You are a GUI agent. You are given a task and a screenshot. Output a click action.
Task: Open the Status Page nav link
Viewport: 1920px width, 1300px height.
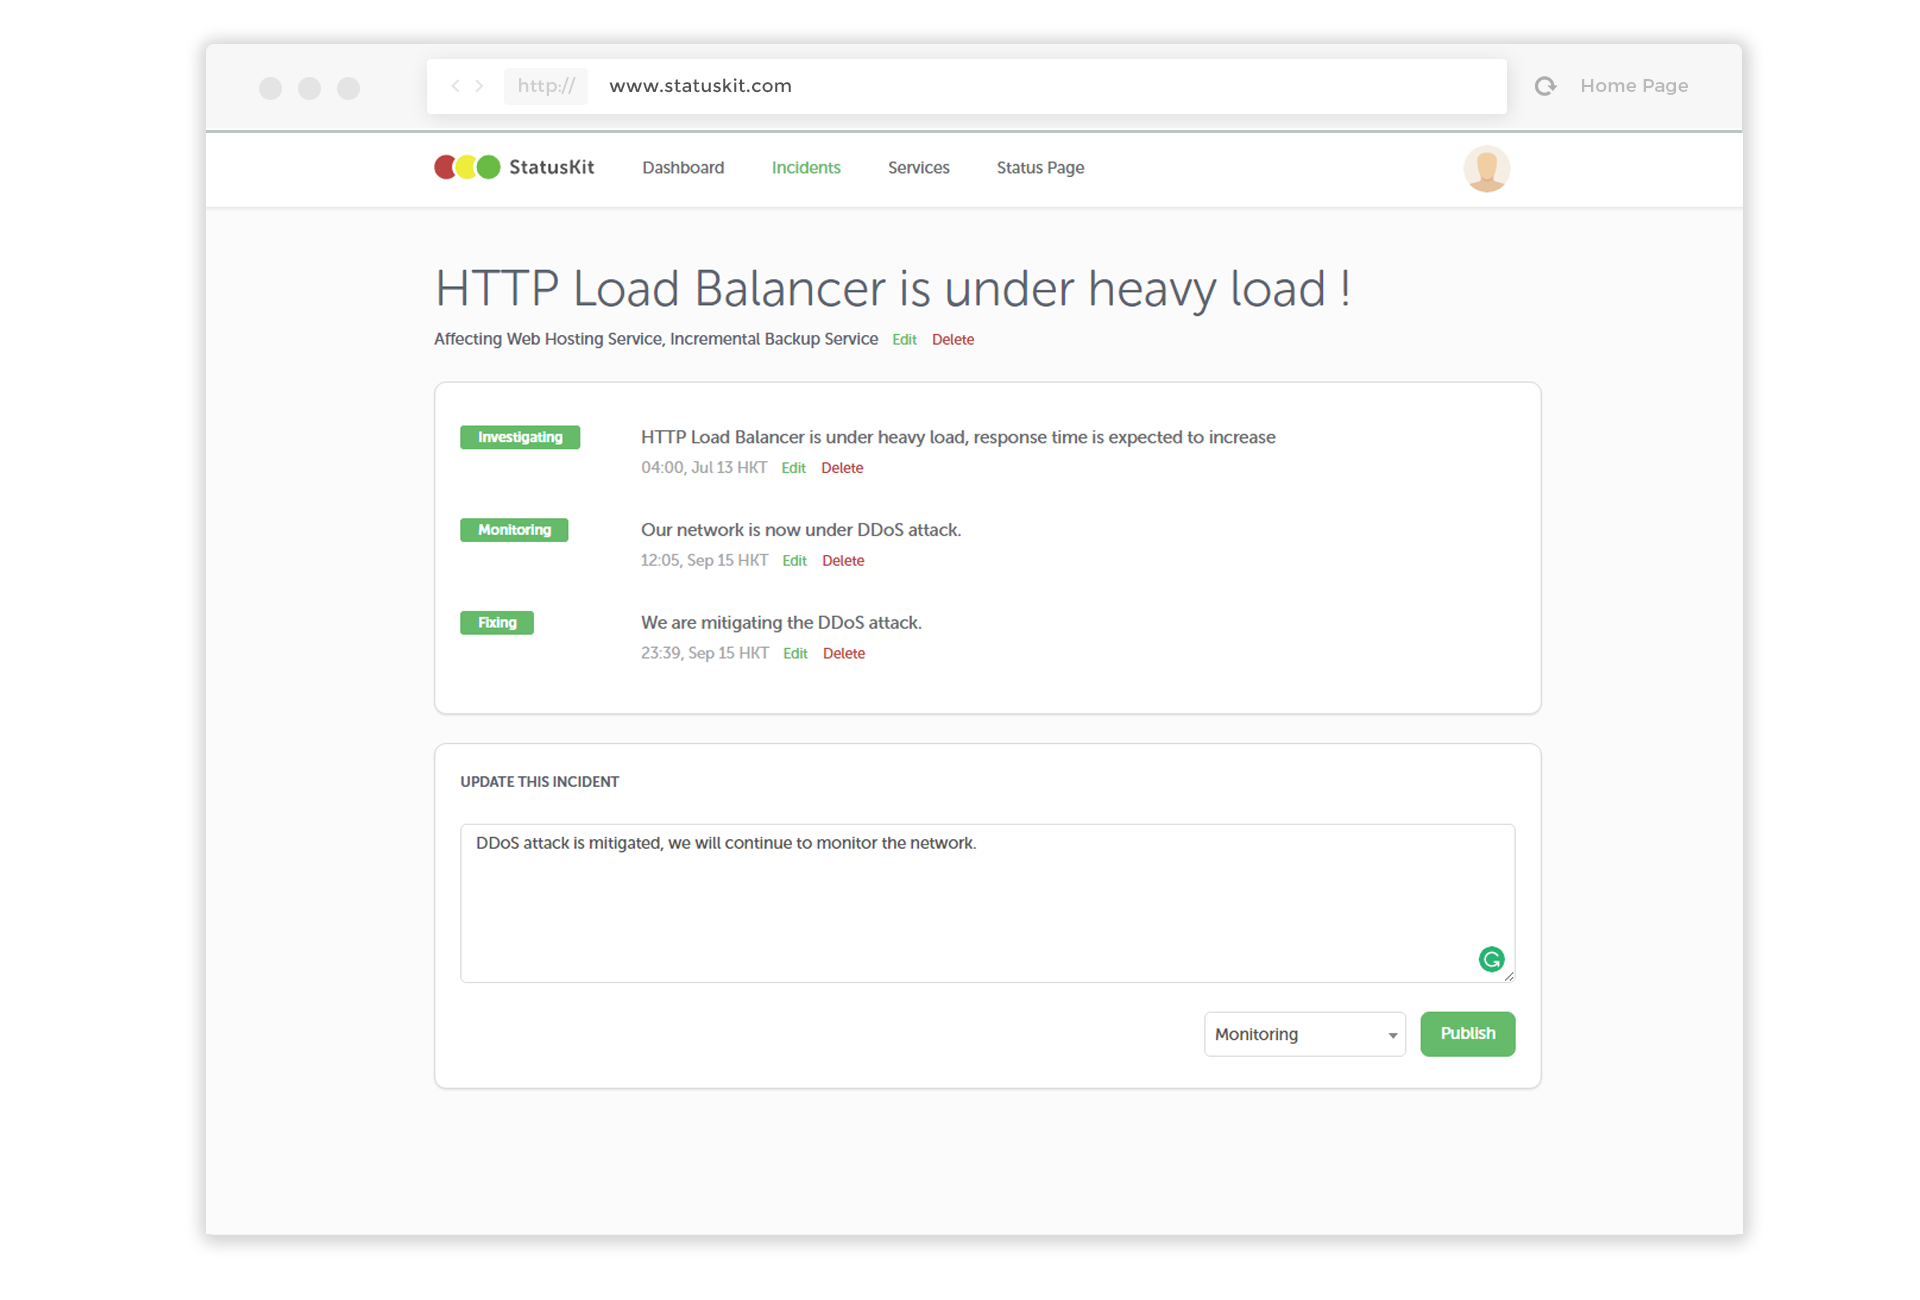1040,168
